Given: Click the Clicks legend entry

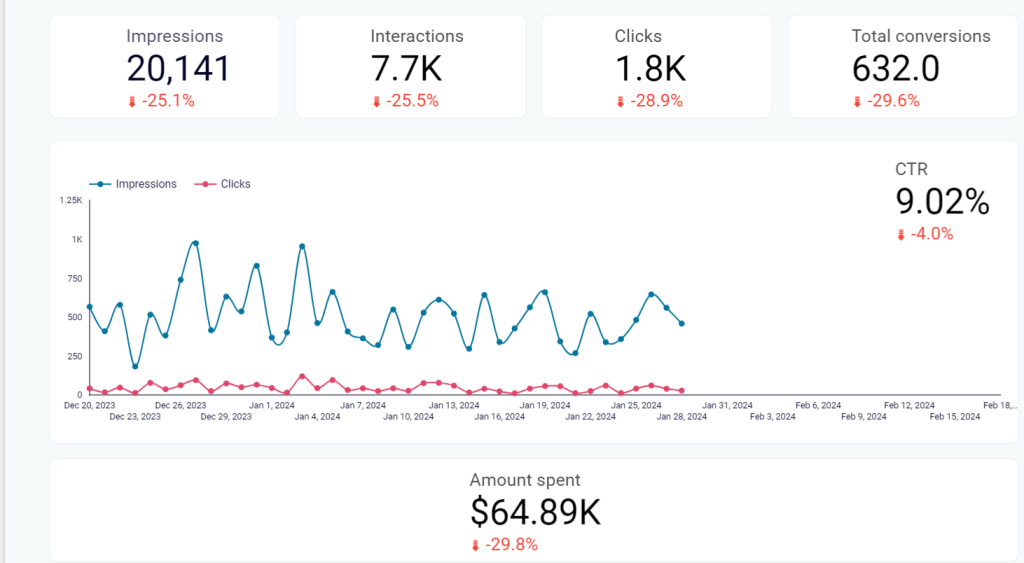Looking at the screenshot, I should (223, 184).
